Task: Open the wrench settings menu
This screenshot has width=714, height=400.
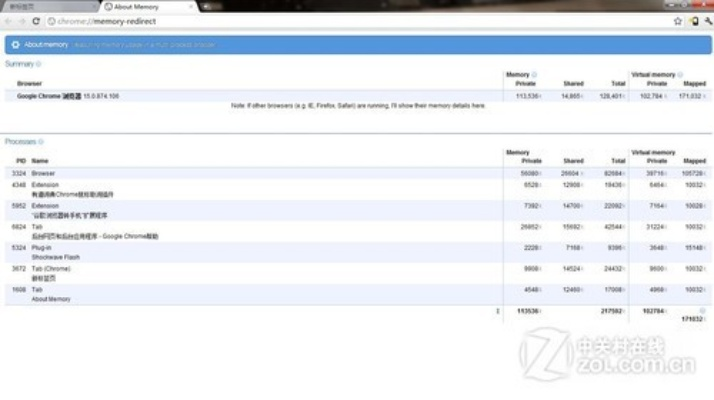Action: point(707,21)
